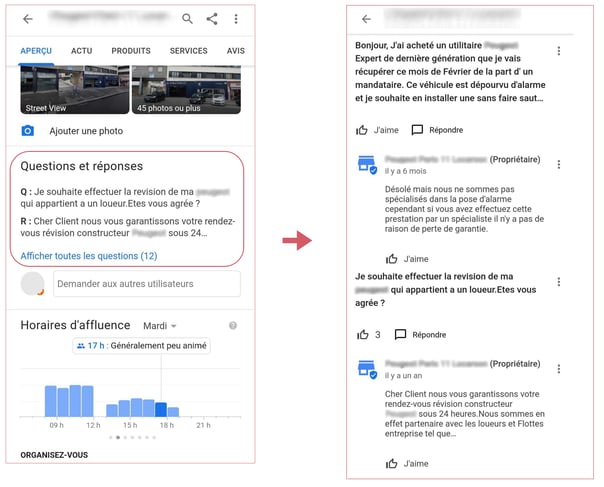604x487 pixels.
Task: Like the owner reply about 24 heures revision
Action: [391, 463]
